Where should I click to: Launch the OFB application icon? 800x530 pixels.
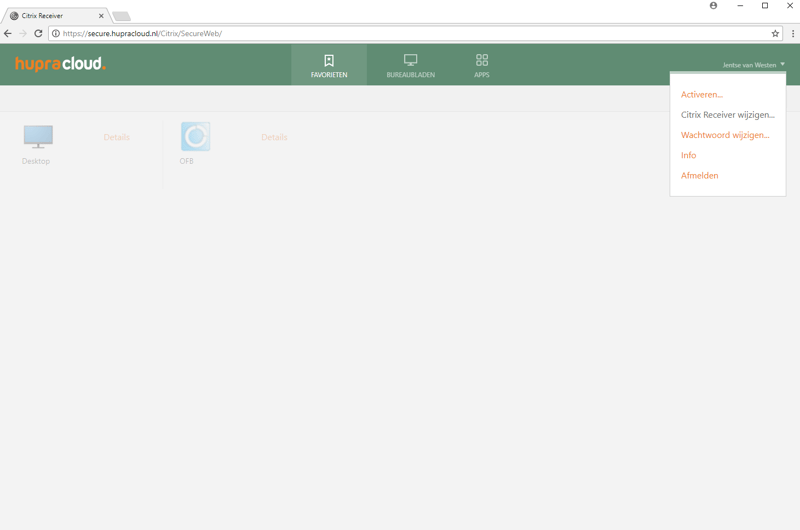[195, 137]
